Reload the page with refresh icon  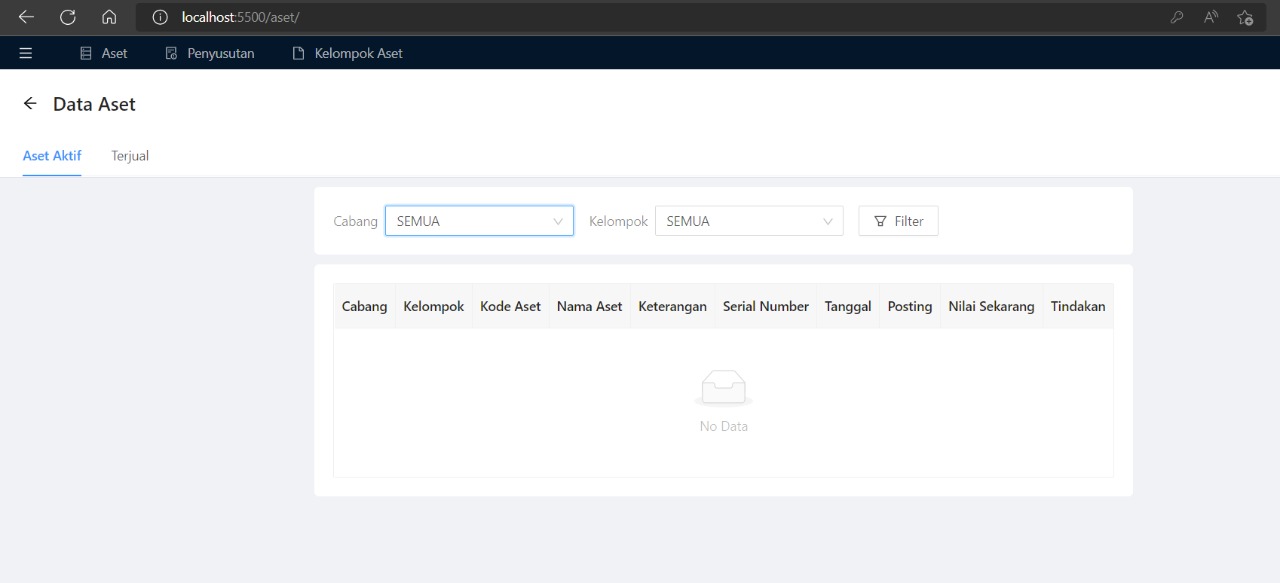coord(68,17)
